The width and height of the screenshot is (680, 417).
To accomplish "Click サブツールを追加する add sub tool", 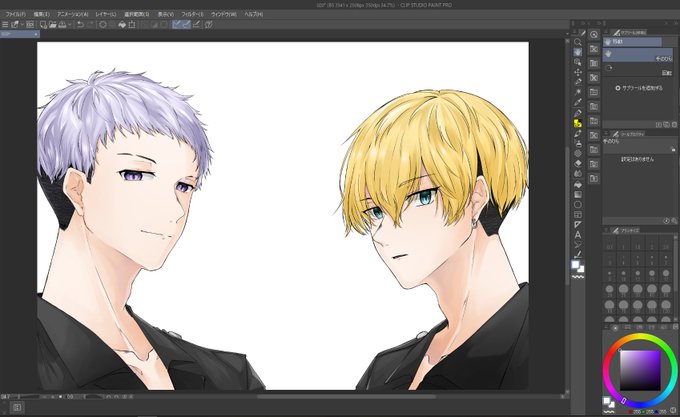I will click(639, 88).
